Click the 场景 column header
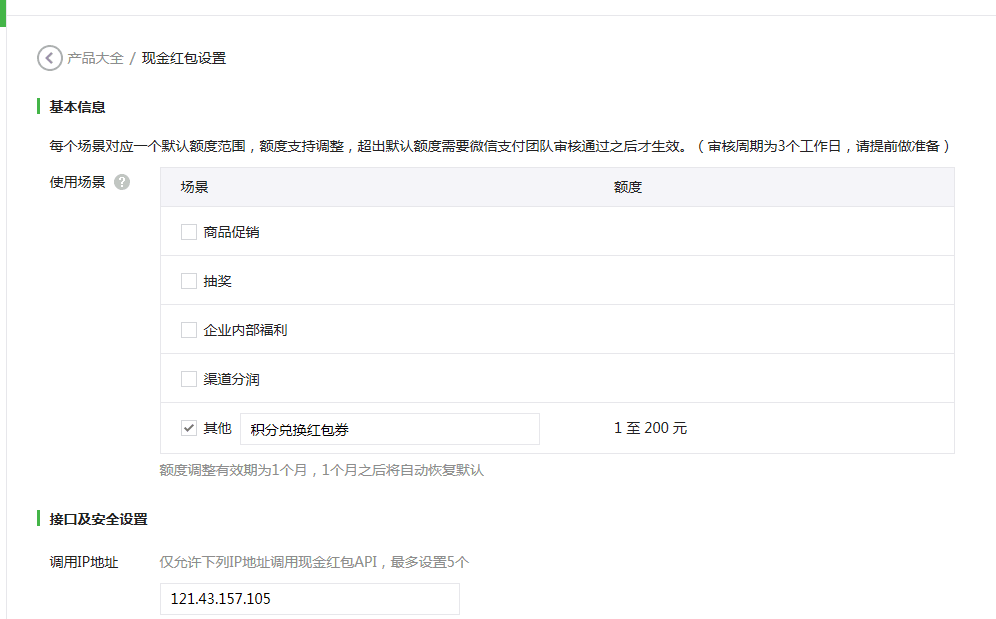Viewport: 996px width, 619px height. [194, 187]
